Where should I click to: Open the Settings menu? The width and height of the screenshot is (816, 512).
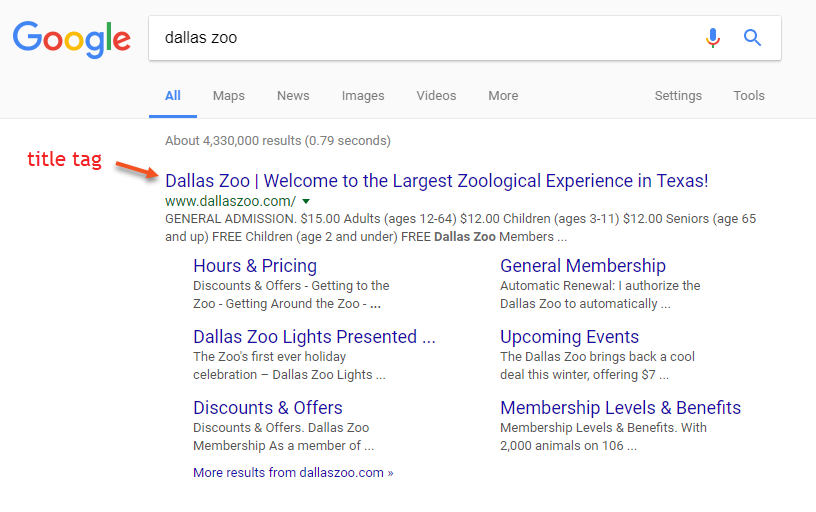(678, 96)
